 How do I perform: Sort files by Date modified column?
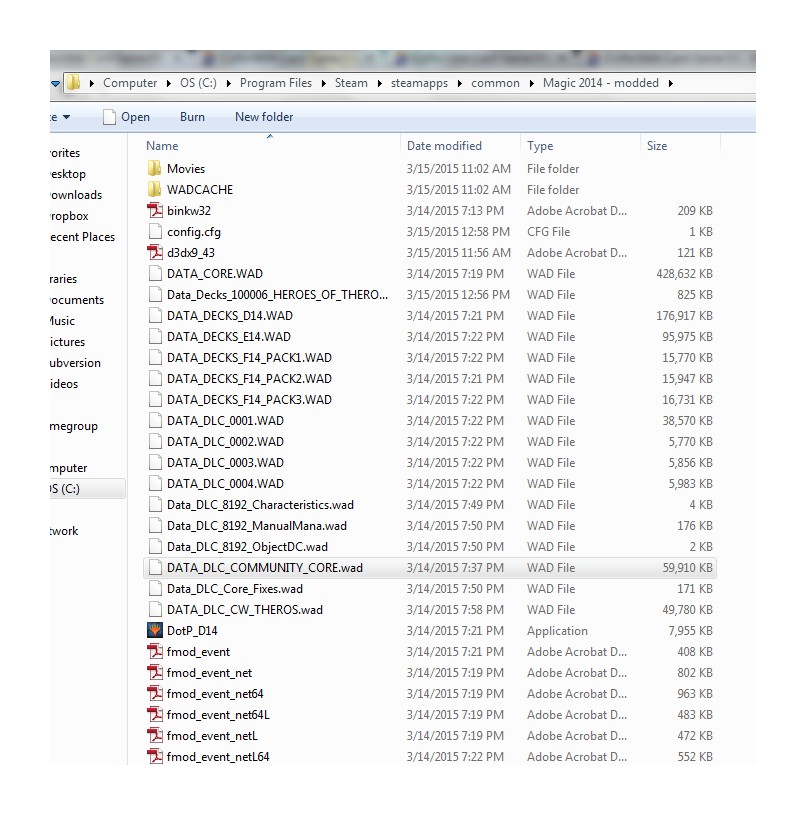tap(444, 146)
